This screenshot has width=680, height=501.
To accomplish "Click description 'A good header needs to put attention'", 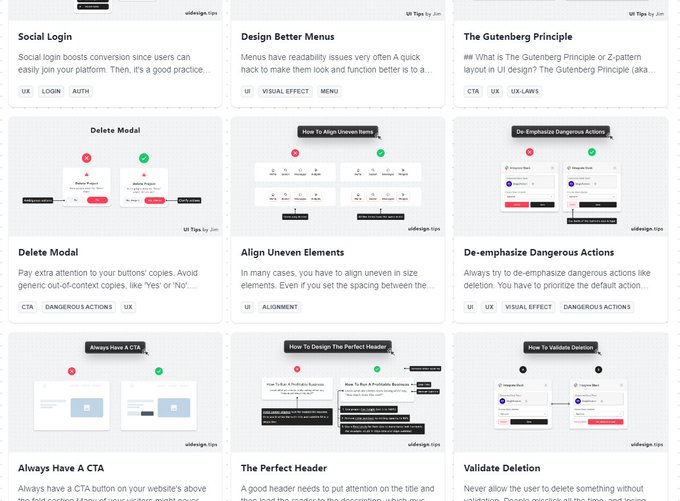I will point(337,493).
